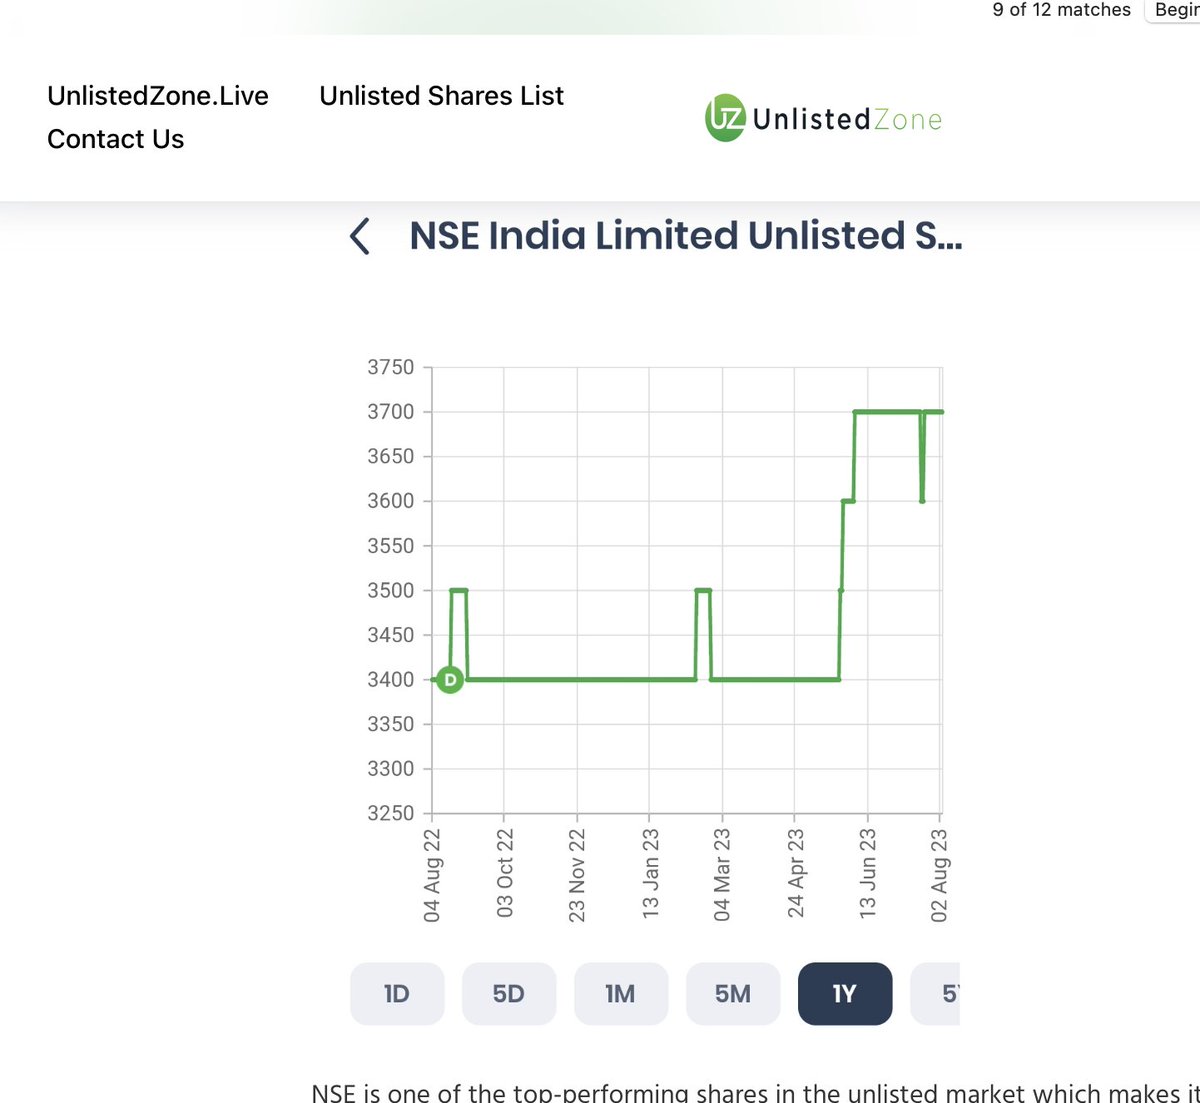This screenshot has width=1200, height=1103.
Task: Click the 04 Aug 22 date label
Action: pos(432,875)
